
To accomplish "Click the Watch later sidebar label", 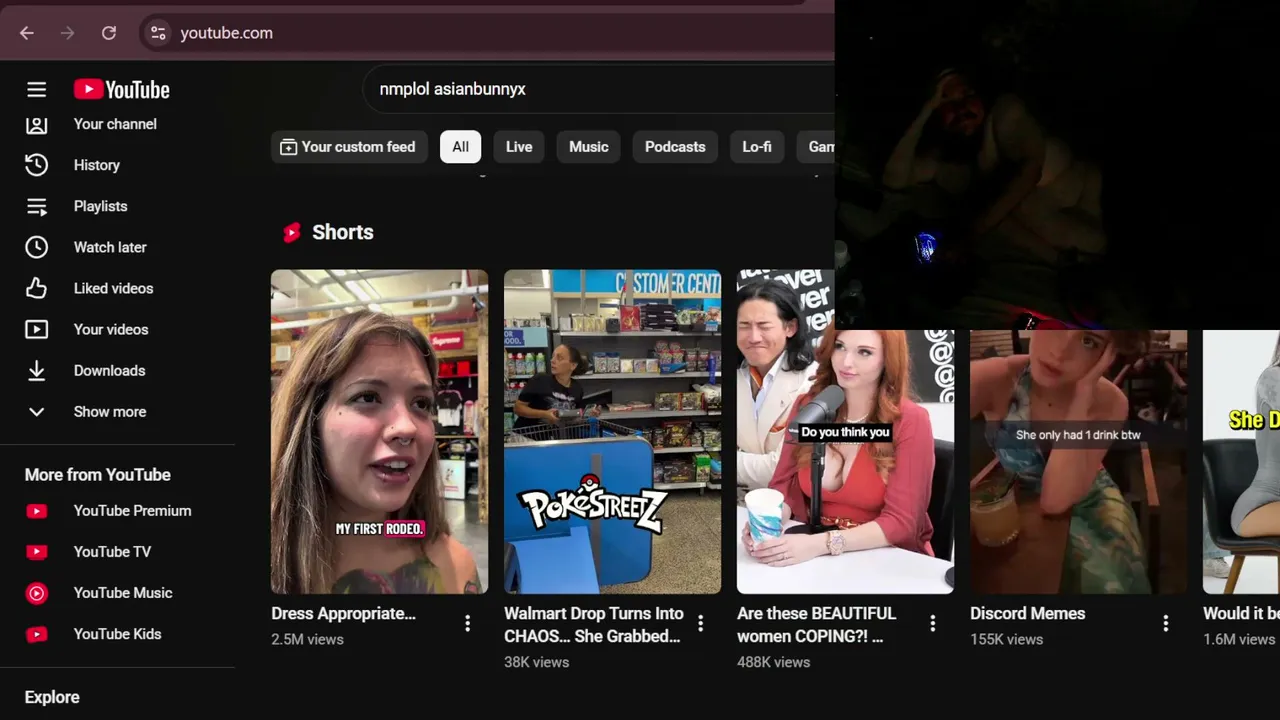I will (110, 247).
